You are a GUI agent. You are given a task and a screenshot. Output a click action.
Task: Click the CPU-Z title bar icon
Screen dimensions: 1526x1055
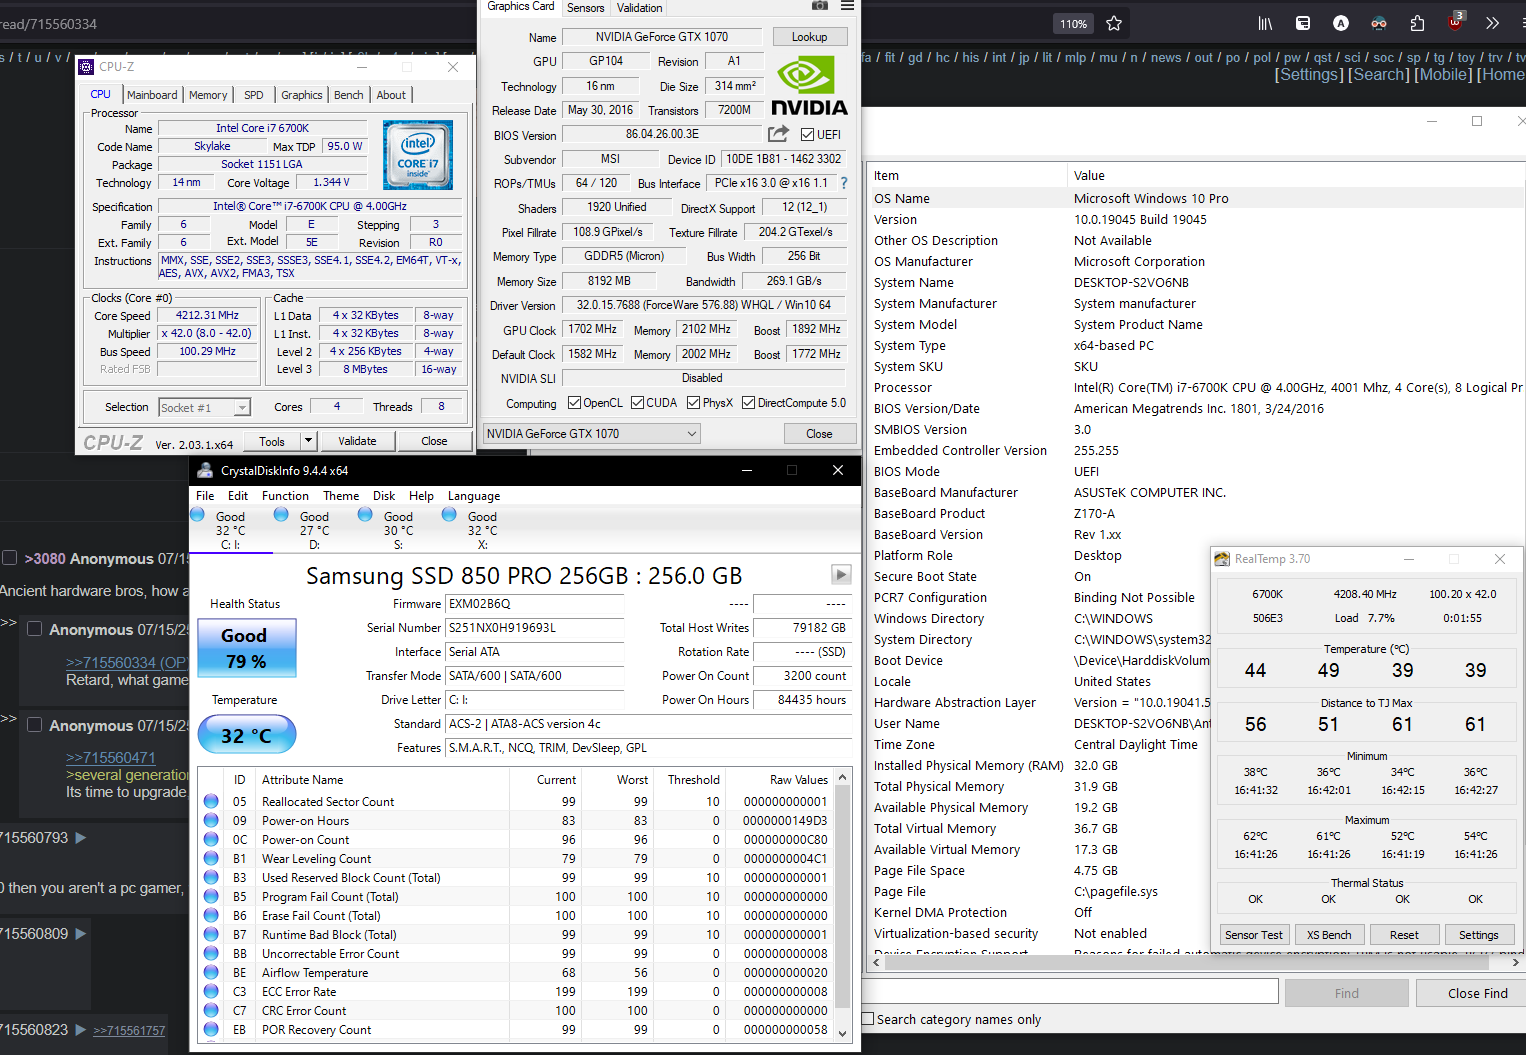point(86,67)
